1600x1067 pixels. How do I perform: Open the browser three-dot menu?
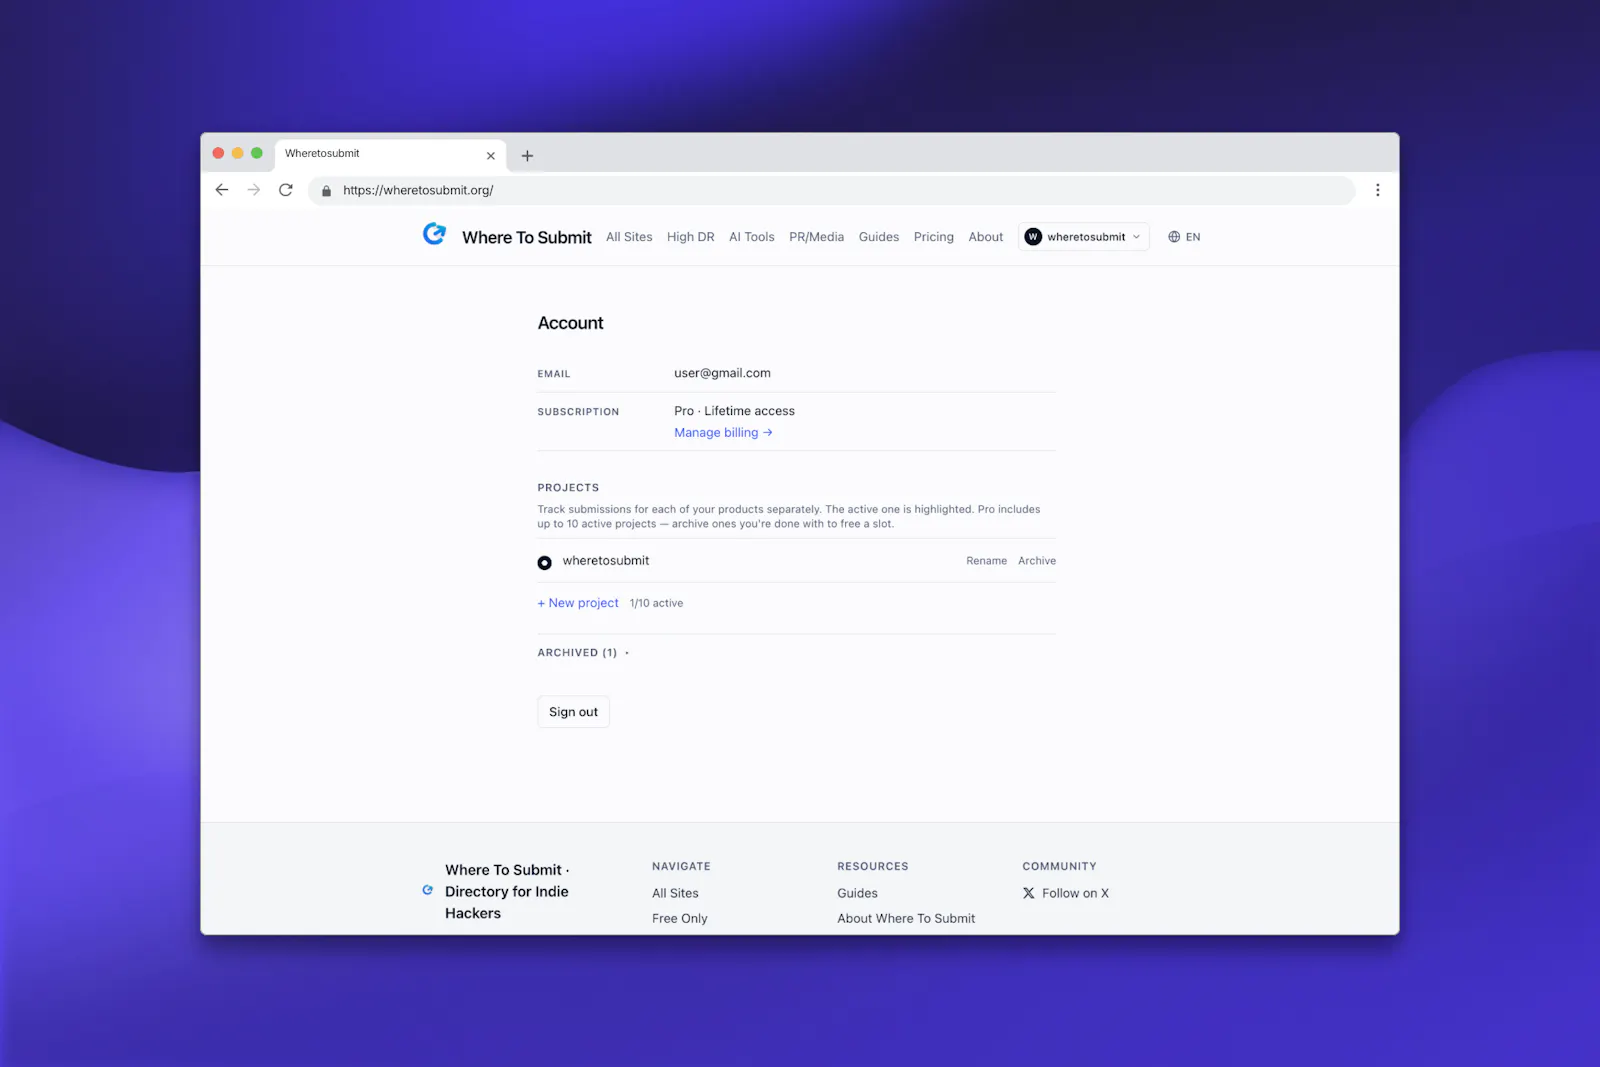click(1377, 190)
